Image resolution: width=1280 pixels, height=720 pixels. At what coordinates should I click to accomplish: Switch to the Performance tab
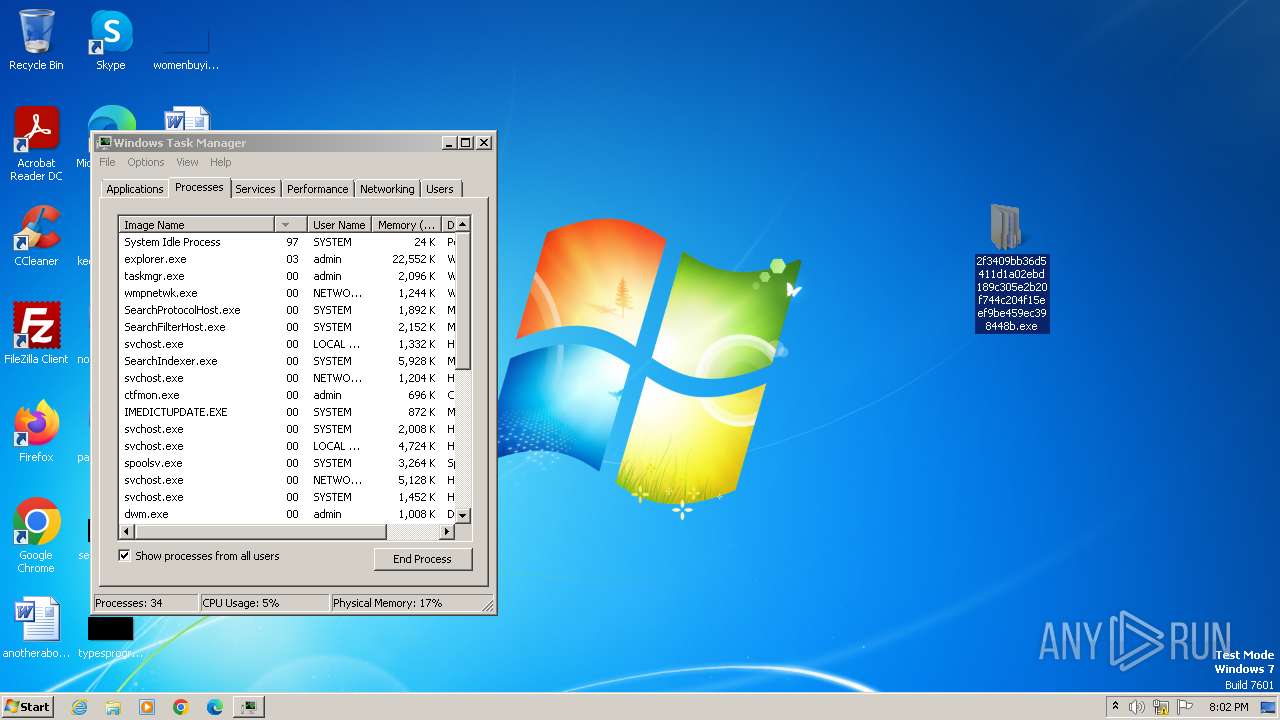click(x=317, y=189)
